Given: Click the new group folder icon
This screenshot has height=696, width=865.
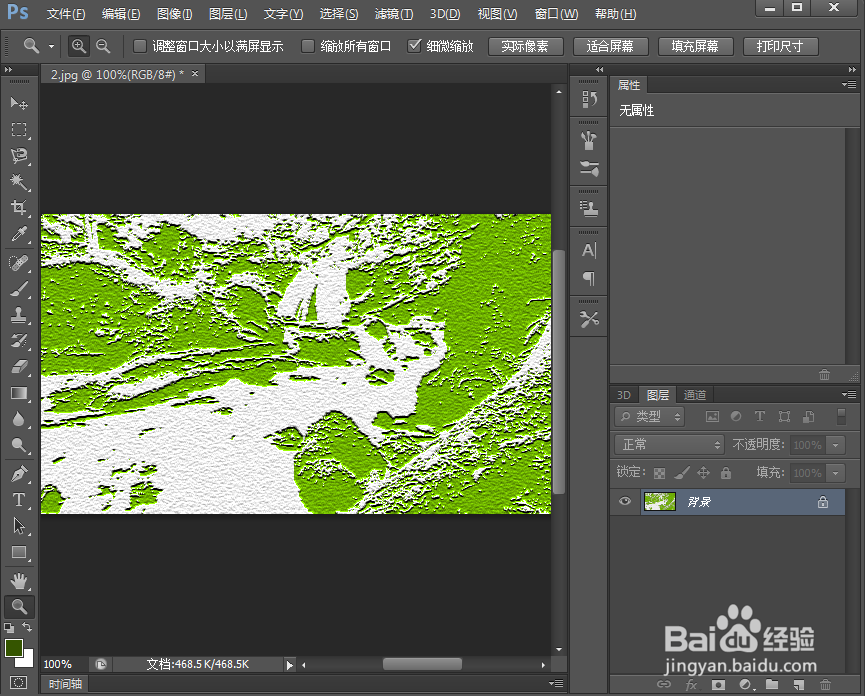Looking at the screenshot, I should [x=772, y=684].
